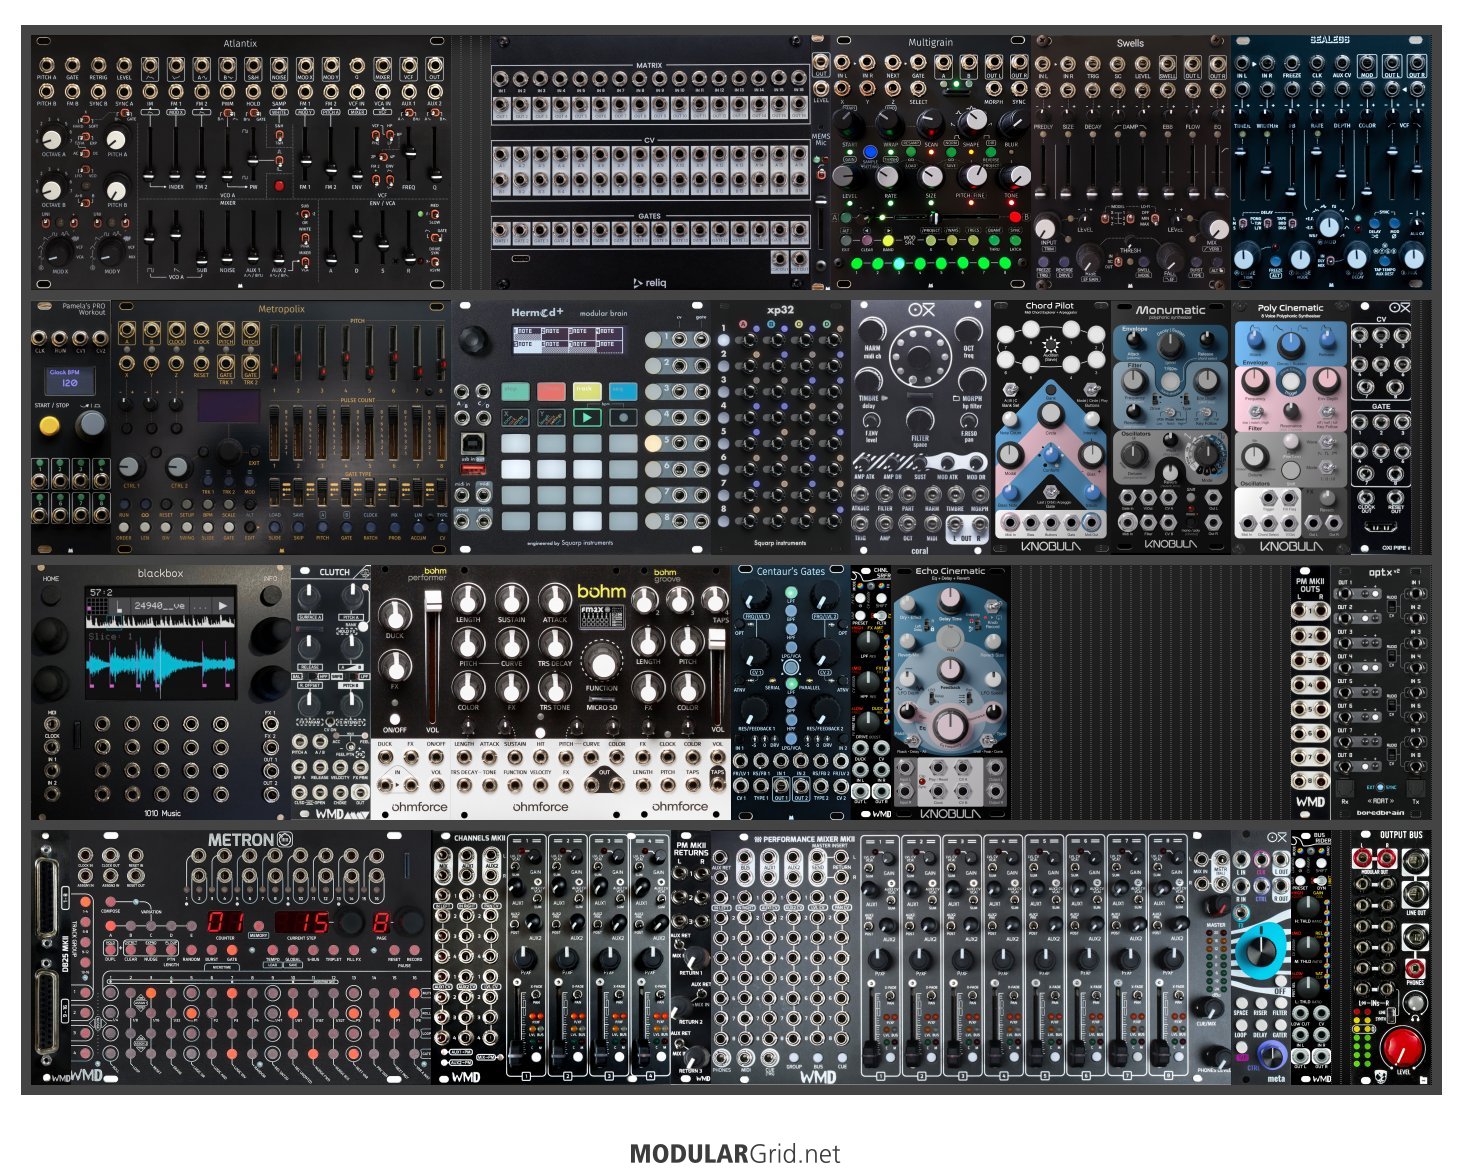The height and width of the screenshot is (1175, 1472).
Task: Click the Poly Cinematic blue center knob
Action: coord(1291,345)
